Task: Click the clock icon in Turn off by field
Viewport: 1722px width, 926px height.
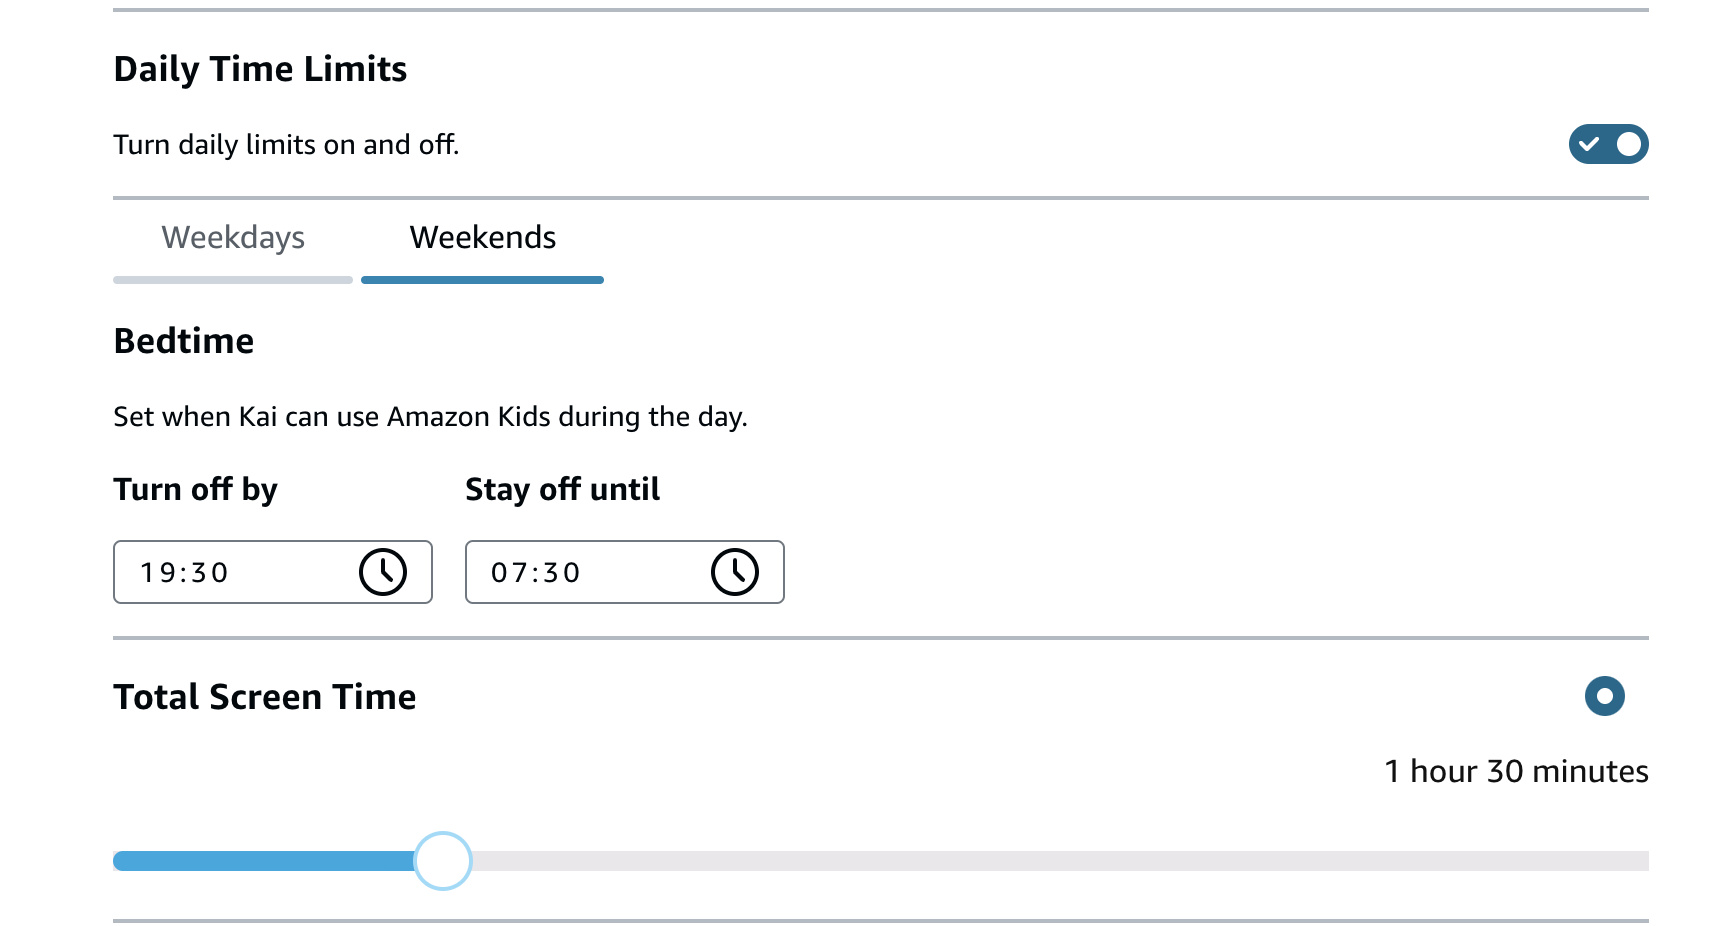Action: pos(383,573)
